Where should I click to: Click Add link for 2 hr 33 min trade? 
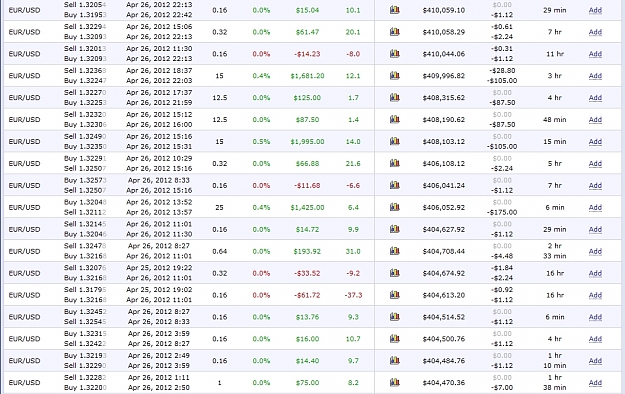[x=595, y=251]
